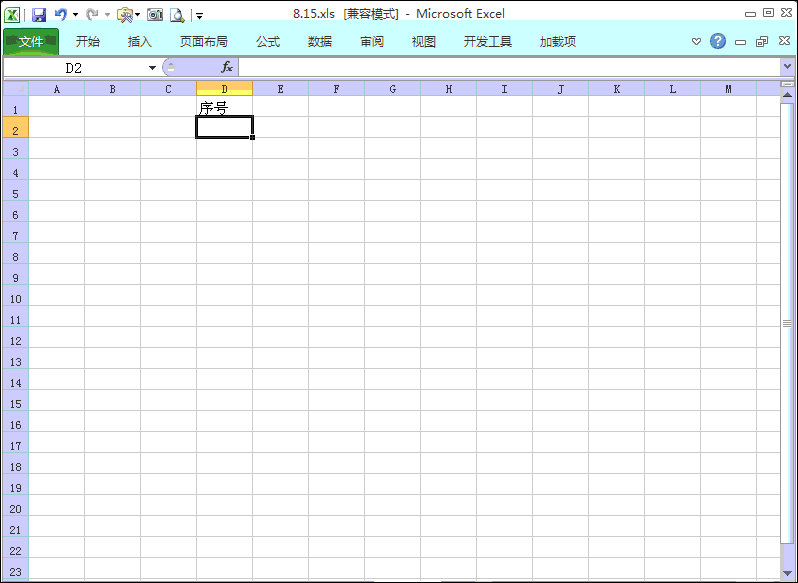This screenshot has width=798, height=583.
Task: Switch to the 开发工具 ribbon tab
Action: click(x=488, y=41)
